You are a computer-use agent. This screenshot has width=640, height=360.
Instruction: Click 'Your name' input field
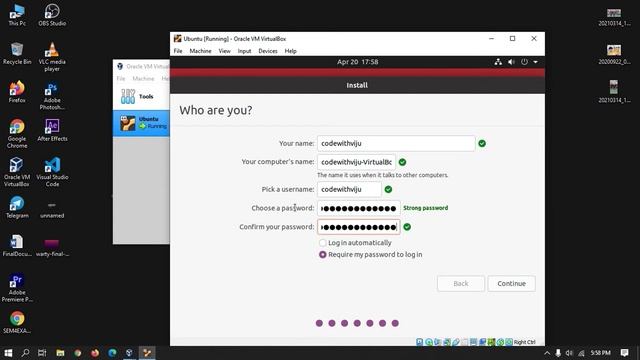coord(396,144)
